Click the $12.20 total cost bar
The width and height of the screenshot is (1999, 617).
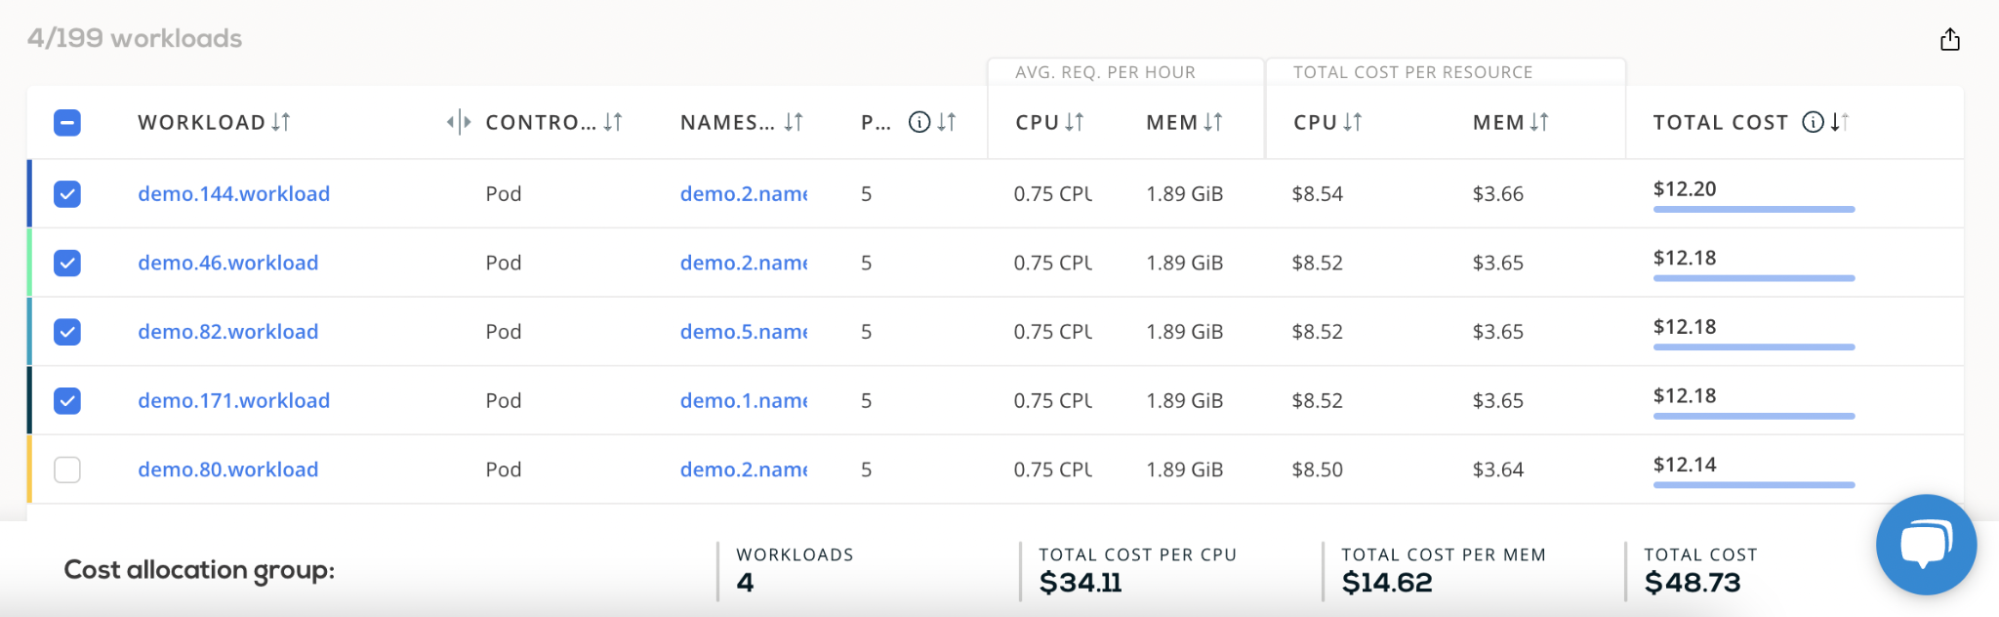1754,209
